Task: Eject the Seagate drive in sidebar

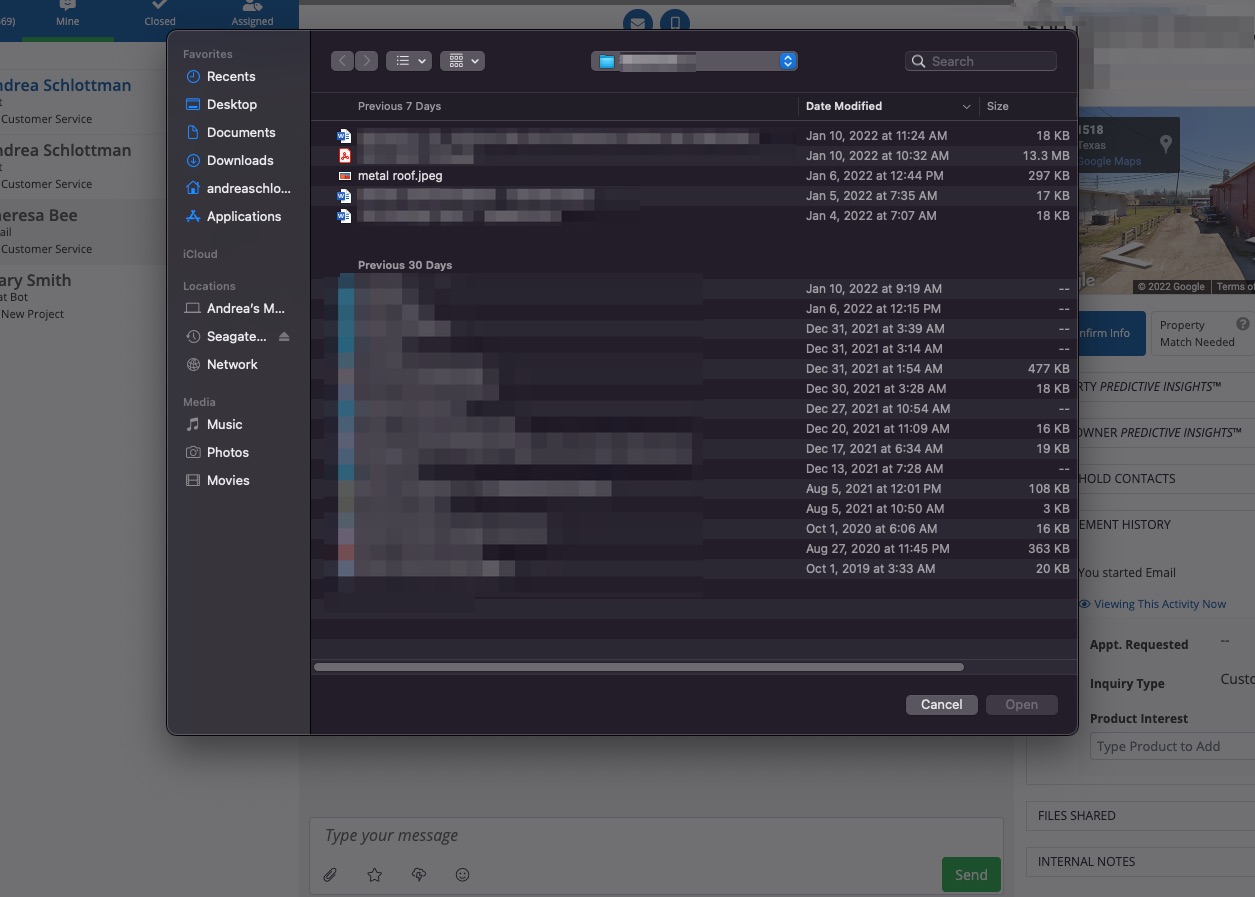Action: [284, 337]
